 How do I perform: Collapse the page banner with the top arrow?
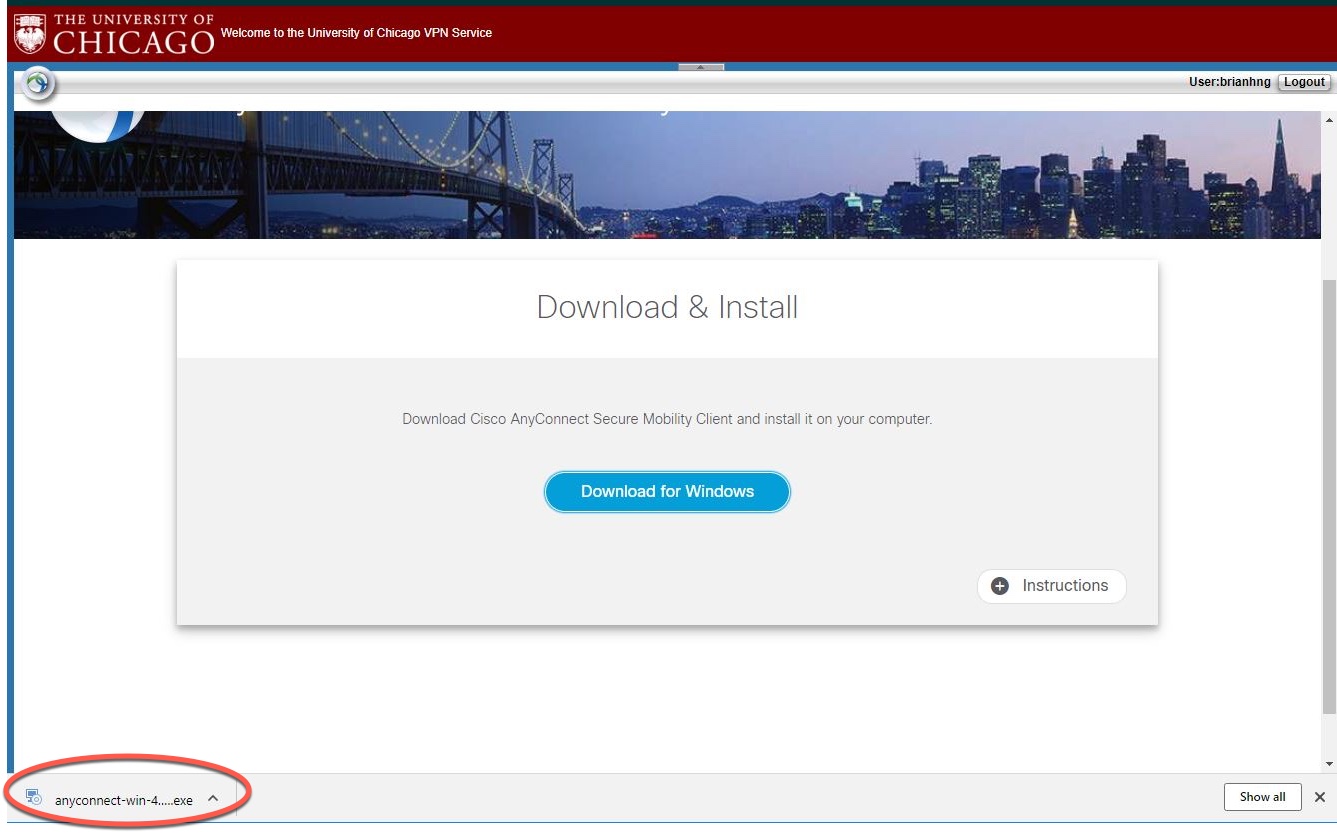click(x=703, y=68)
